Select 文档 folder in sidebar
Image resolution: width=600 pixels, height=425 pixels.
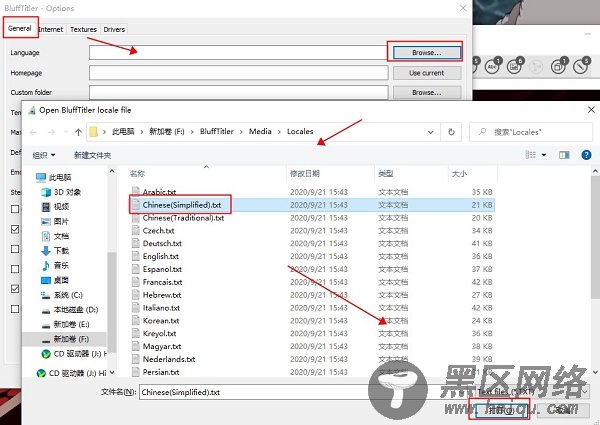[x=55, y=236]
